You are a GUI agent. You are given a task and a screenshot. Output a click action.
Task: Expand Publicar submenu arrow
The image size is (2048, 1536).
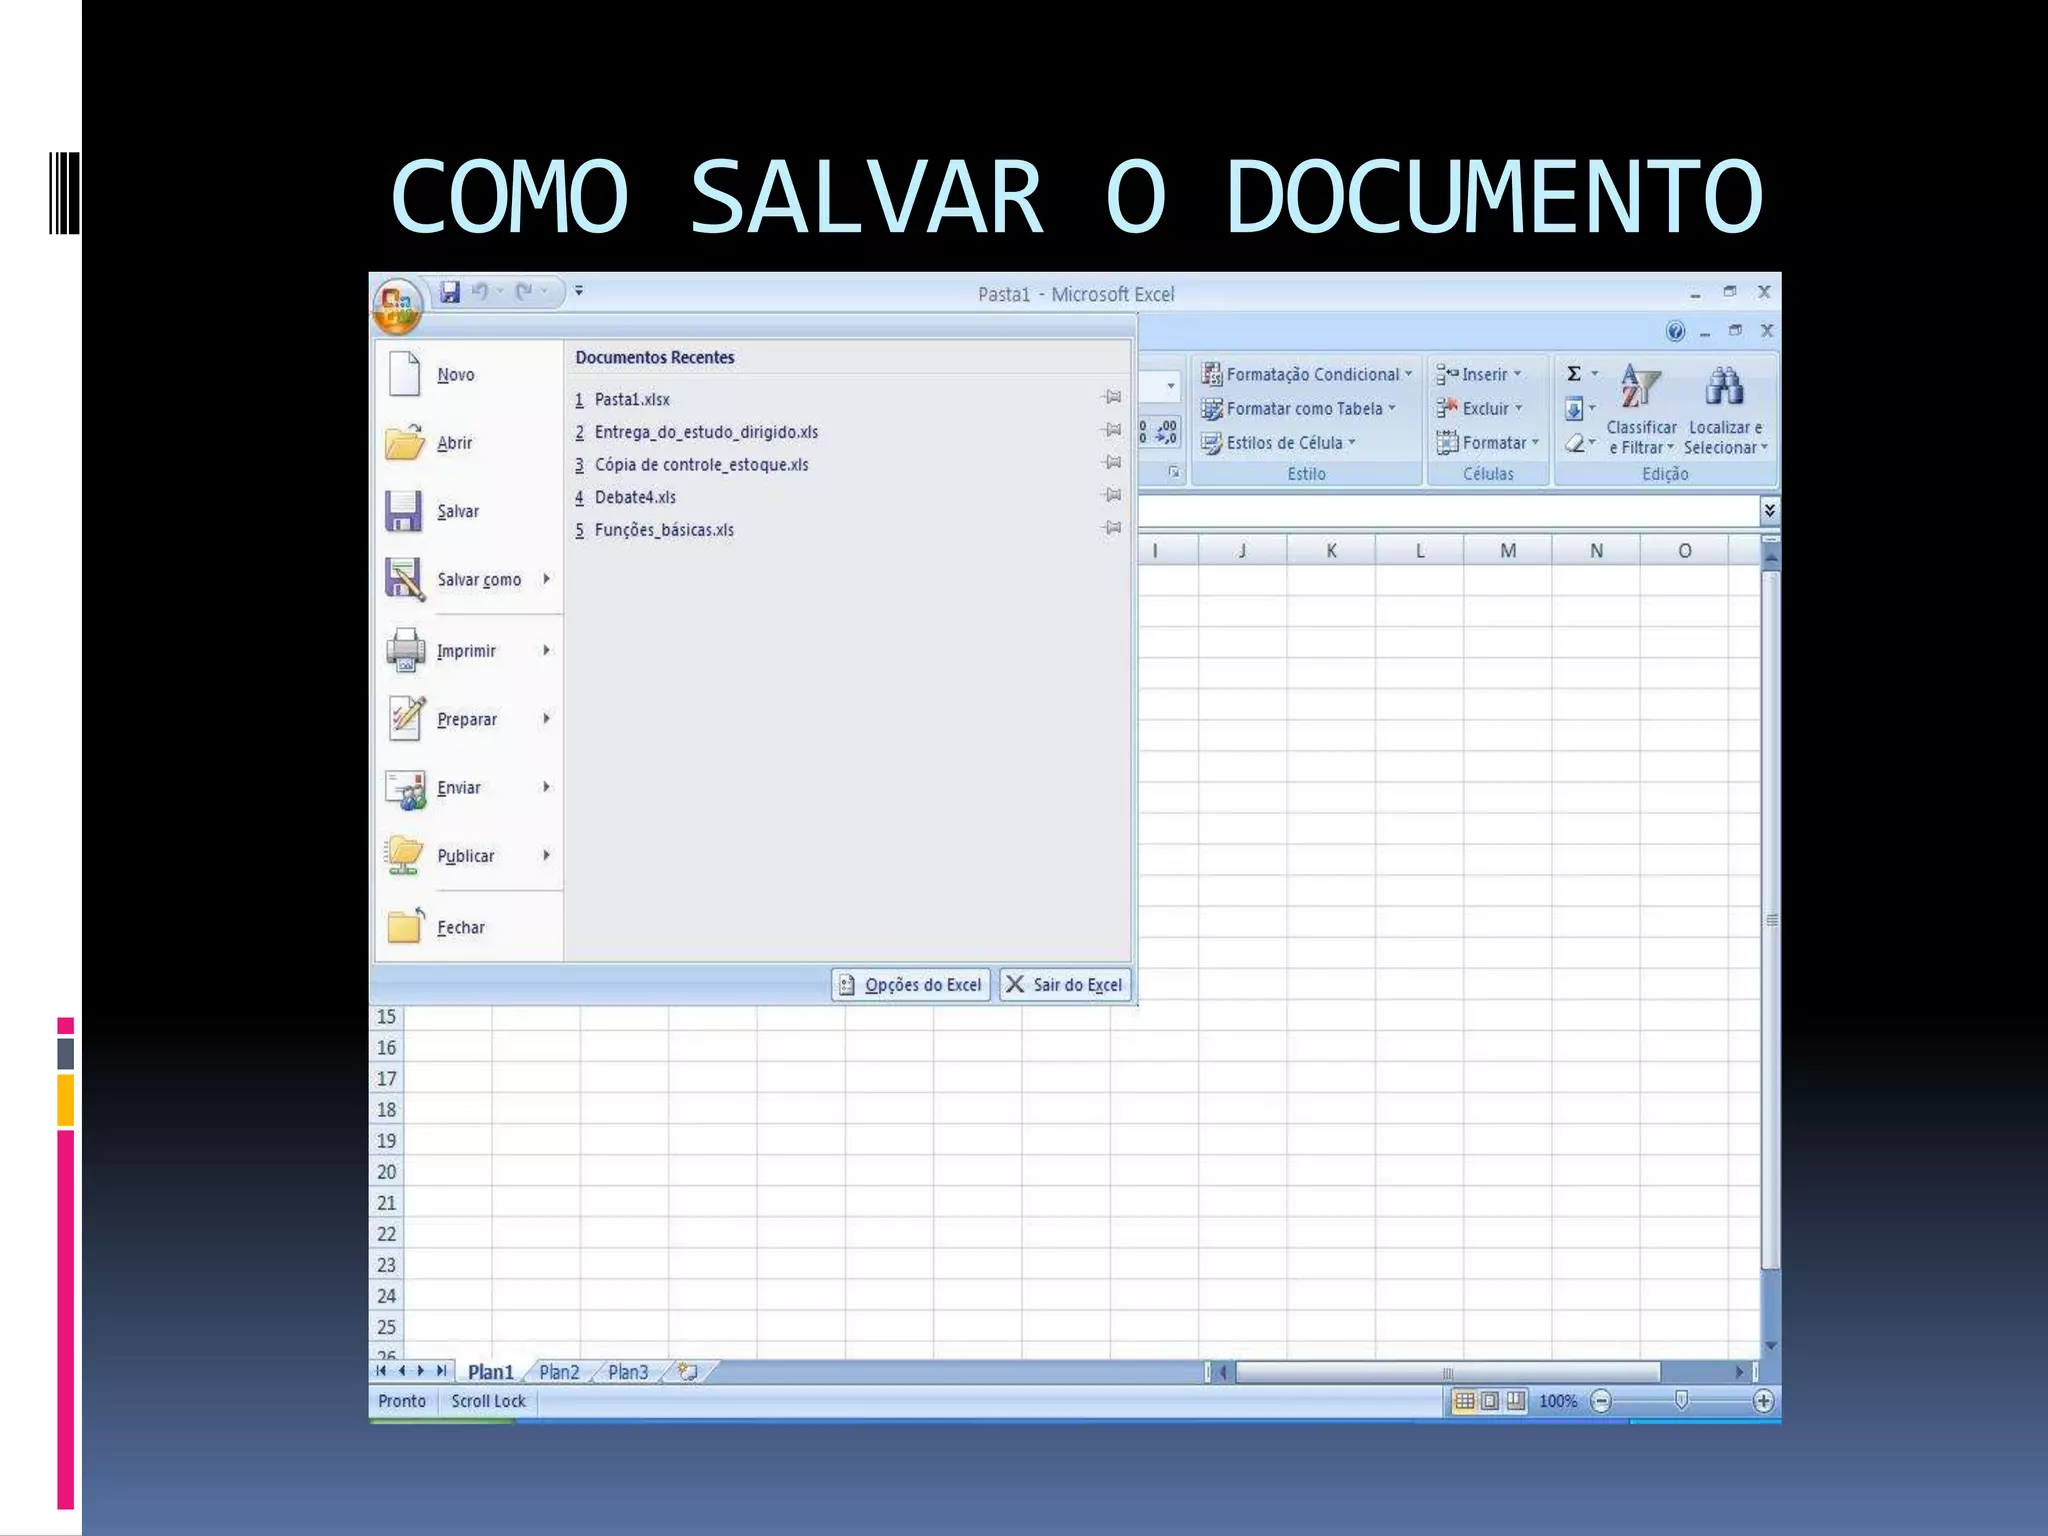click(x=547, y=855)
